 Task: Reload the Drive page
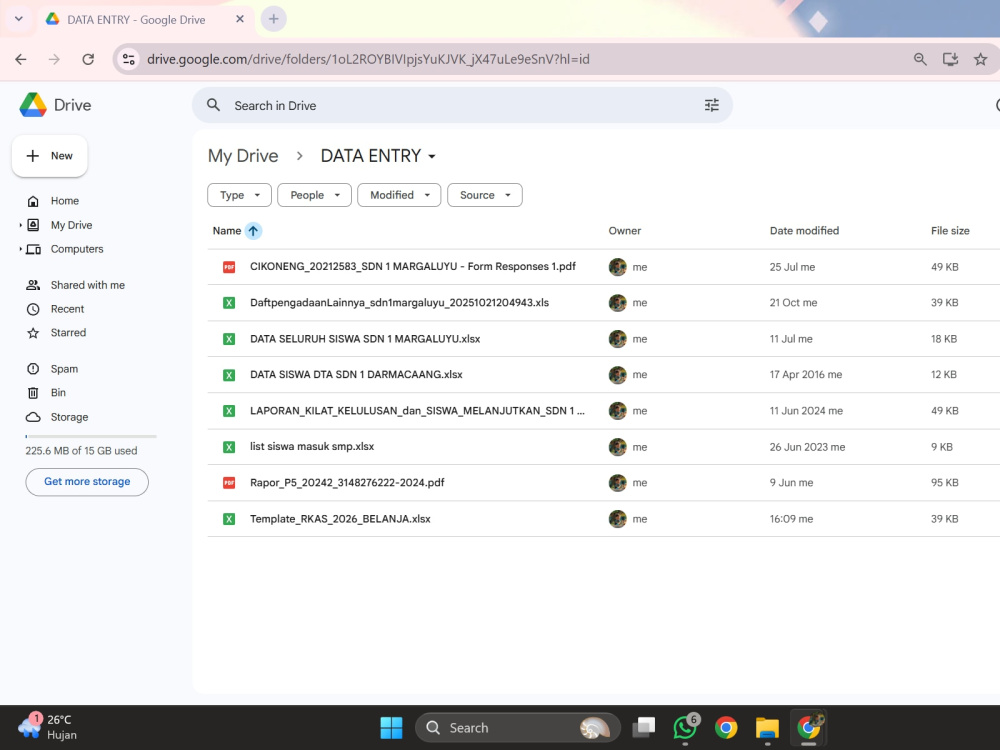point(88,59)
